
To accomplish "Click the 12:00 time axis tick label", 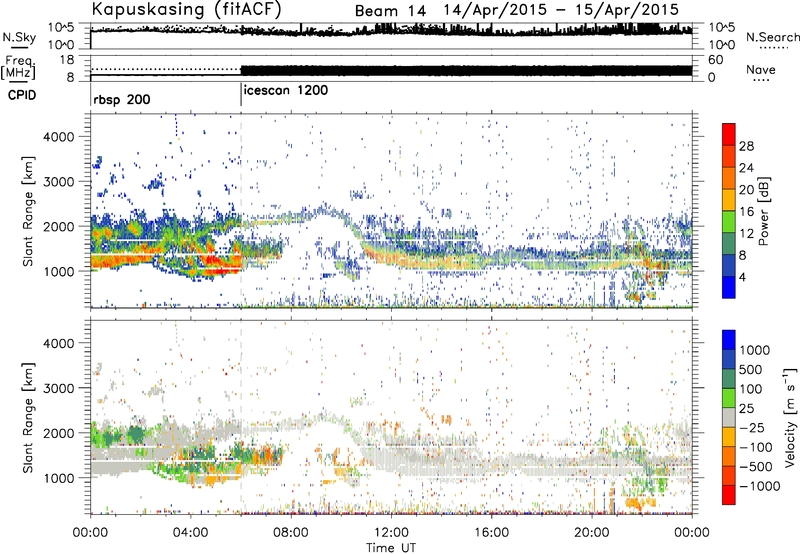I will [391, 533].
